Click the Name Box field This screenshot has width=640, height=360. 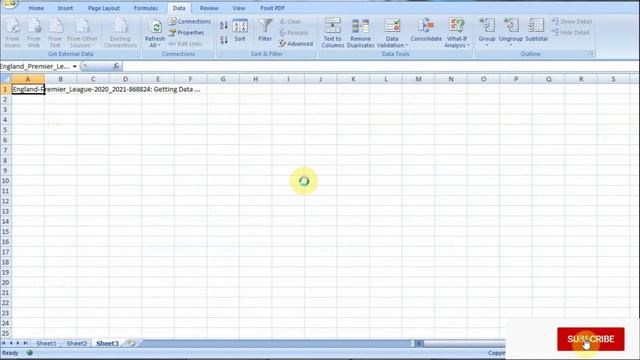point(35,67)
